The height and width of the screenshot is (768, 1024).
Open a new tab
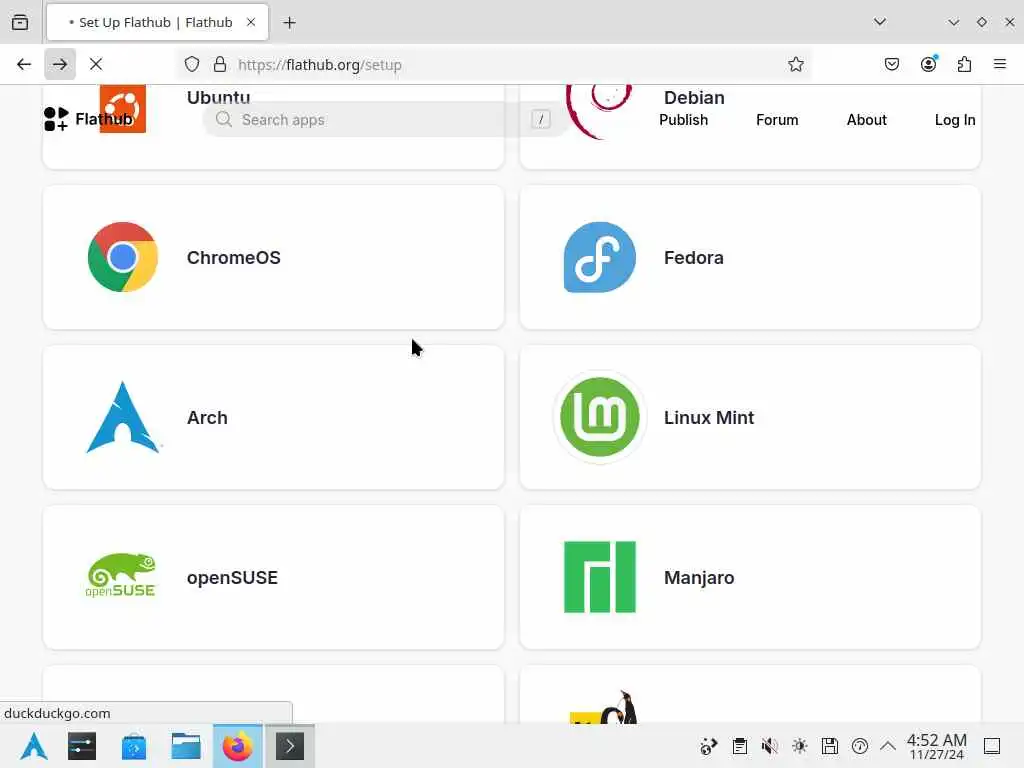coord(289,22)
